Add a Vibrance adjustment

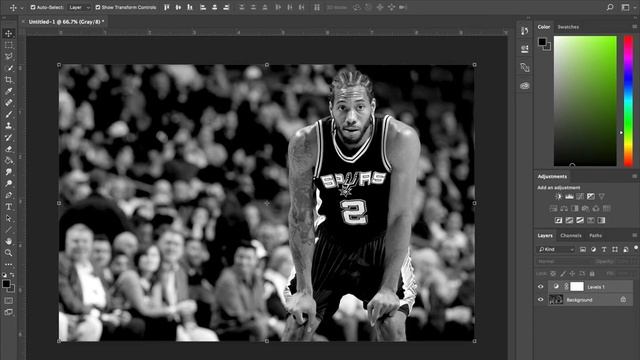click(602, 196)
